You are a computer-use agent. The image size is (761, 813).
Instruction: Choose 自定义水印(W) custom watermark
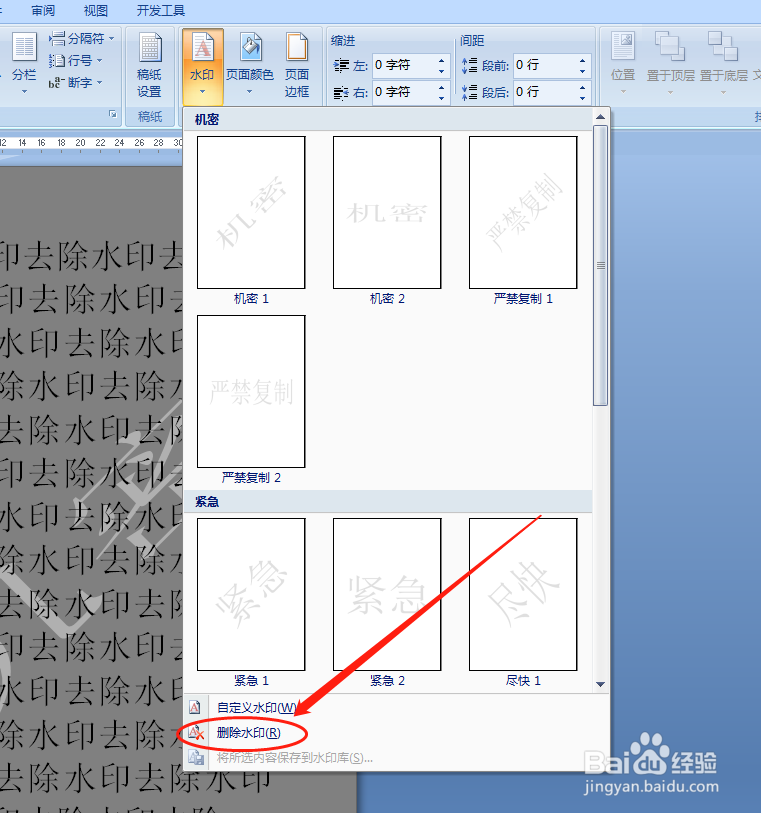397,707
